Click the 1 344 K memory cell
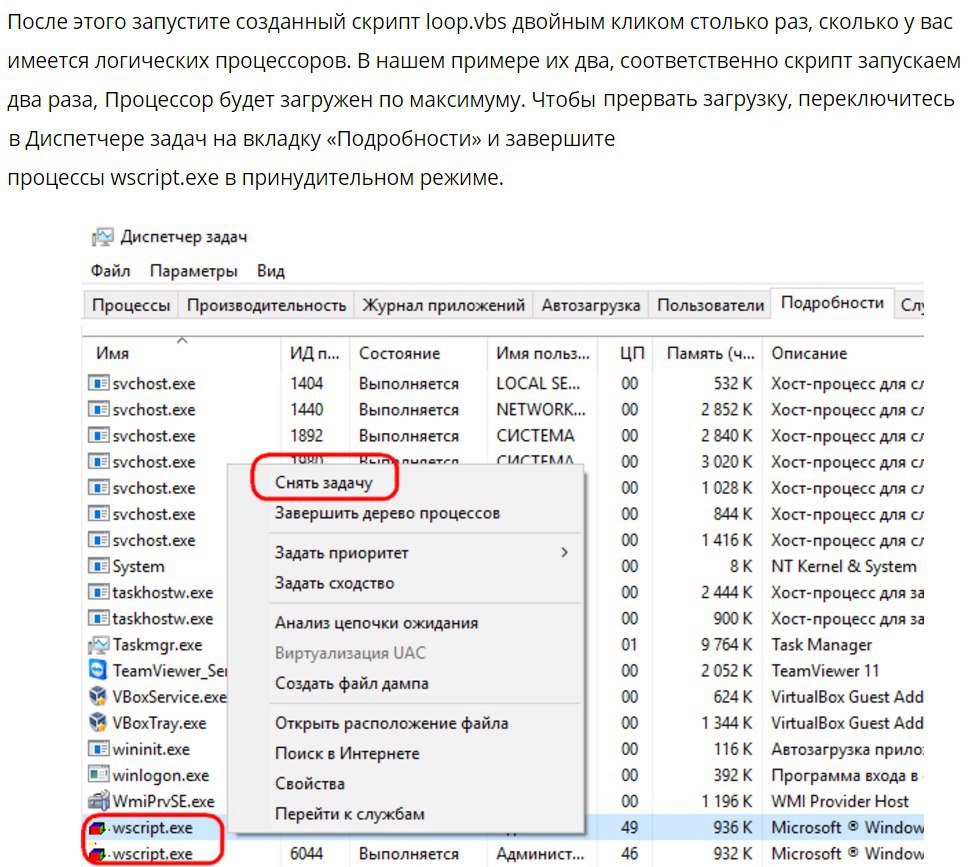 point(726,723)
